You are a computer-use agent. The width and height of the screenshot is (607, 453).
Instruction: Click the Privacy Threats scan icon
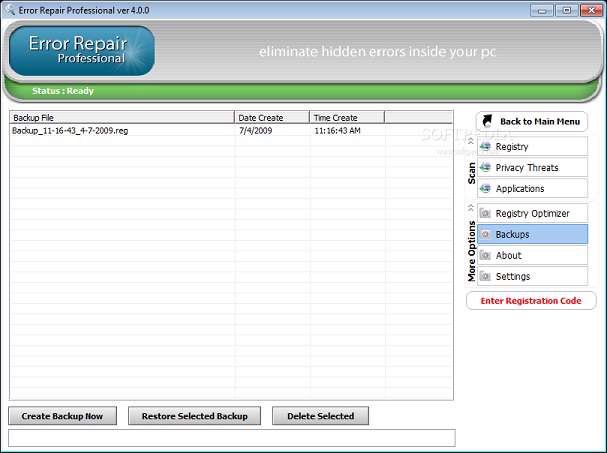tap(485, 167)
